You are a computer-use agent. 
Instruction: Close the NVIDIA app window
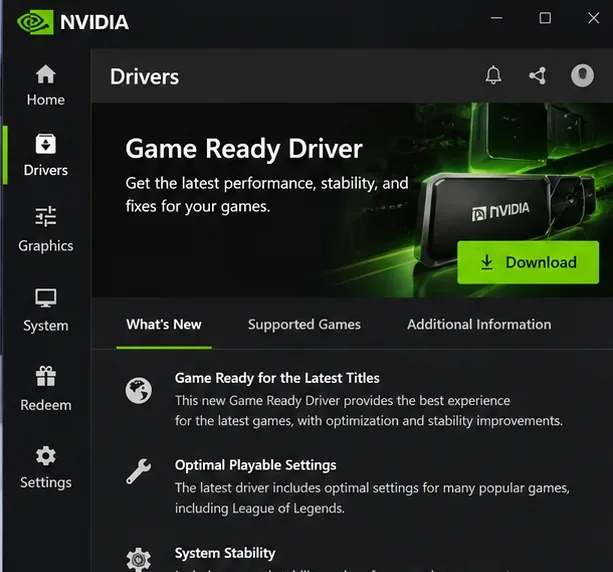click(593, 18)
